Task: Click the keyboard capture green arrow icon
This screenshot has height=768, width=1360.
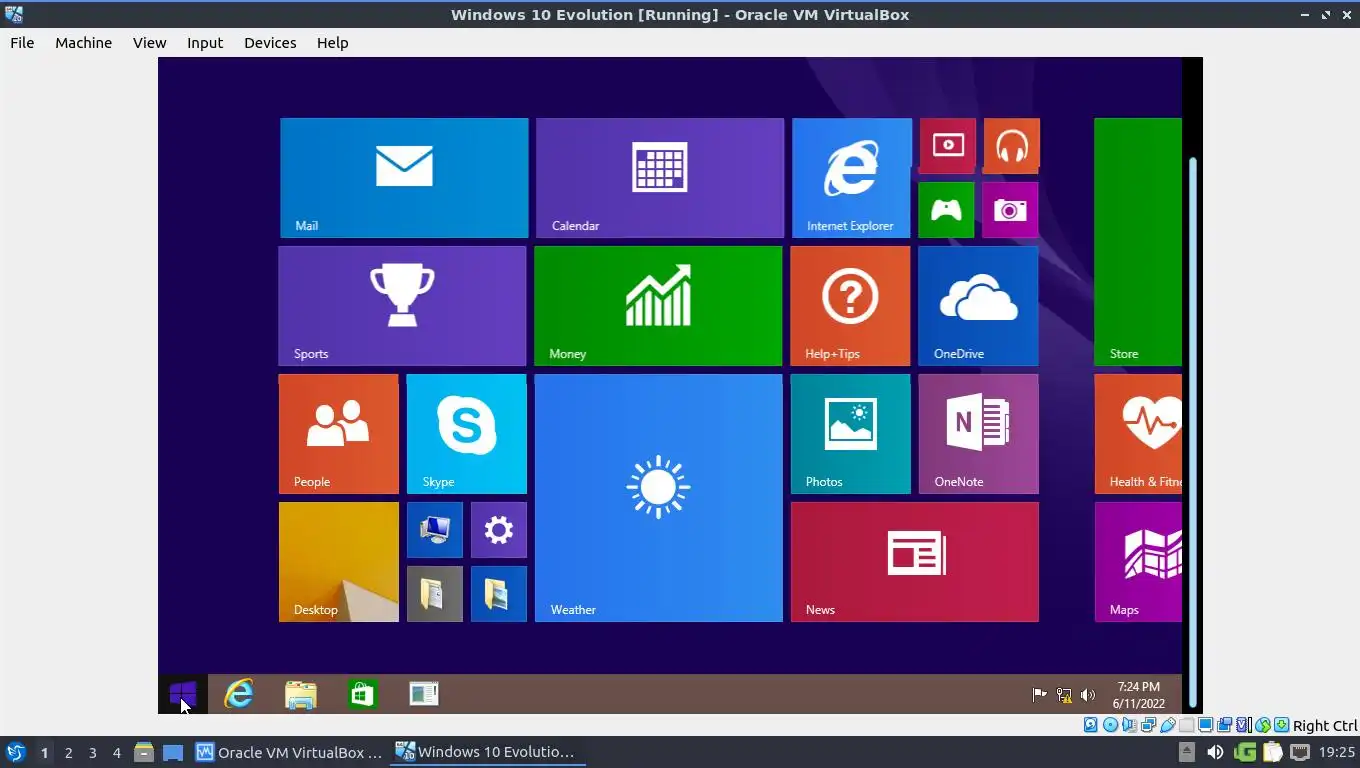Action: pyautogui.click(x=1281, y=725)
